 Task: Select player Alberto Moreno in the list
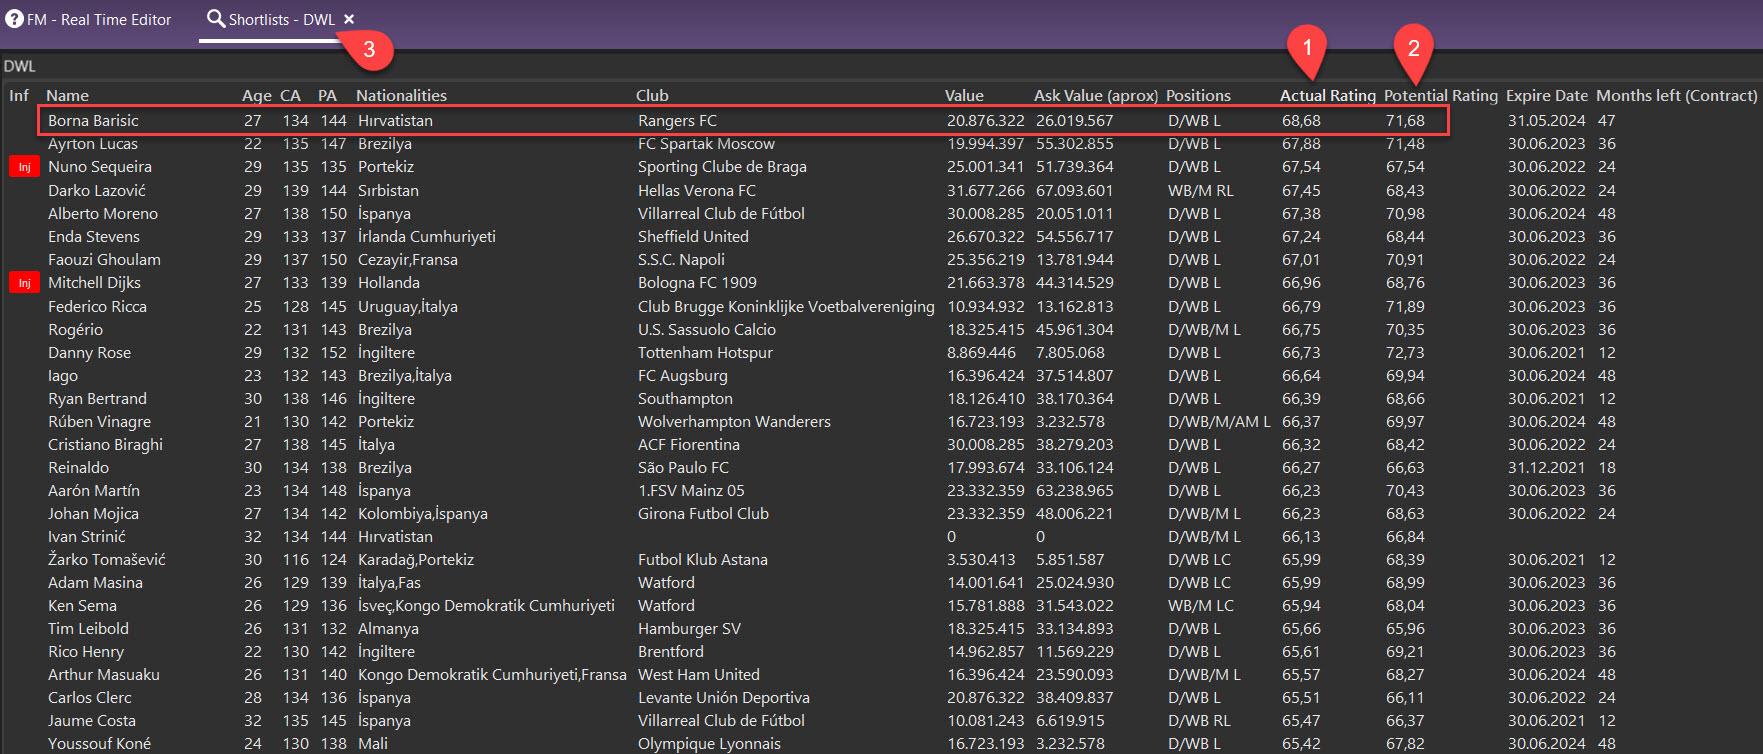(x=102, y=214)
